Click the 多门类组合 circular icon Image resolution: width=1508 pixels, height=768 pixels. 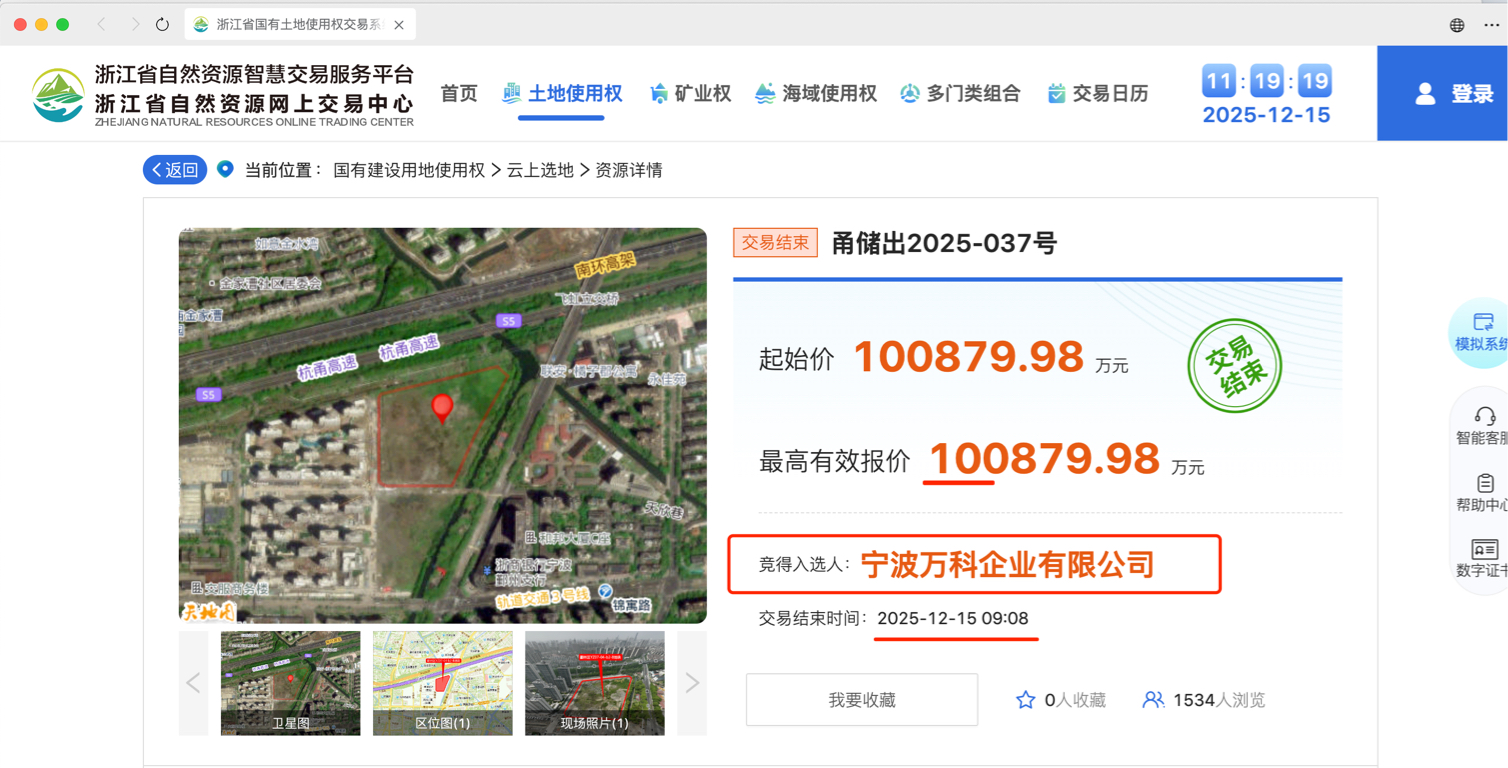coord(909,94)
